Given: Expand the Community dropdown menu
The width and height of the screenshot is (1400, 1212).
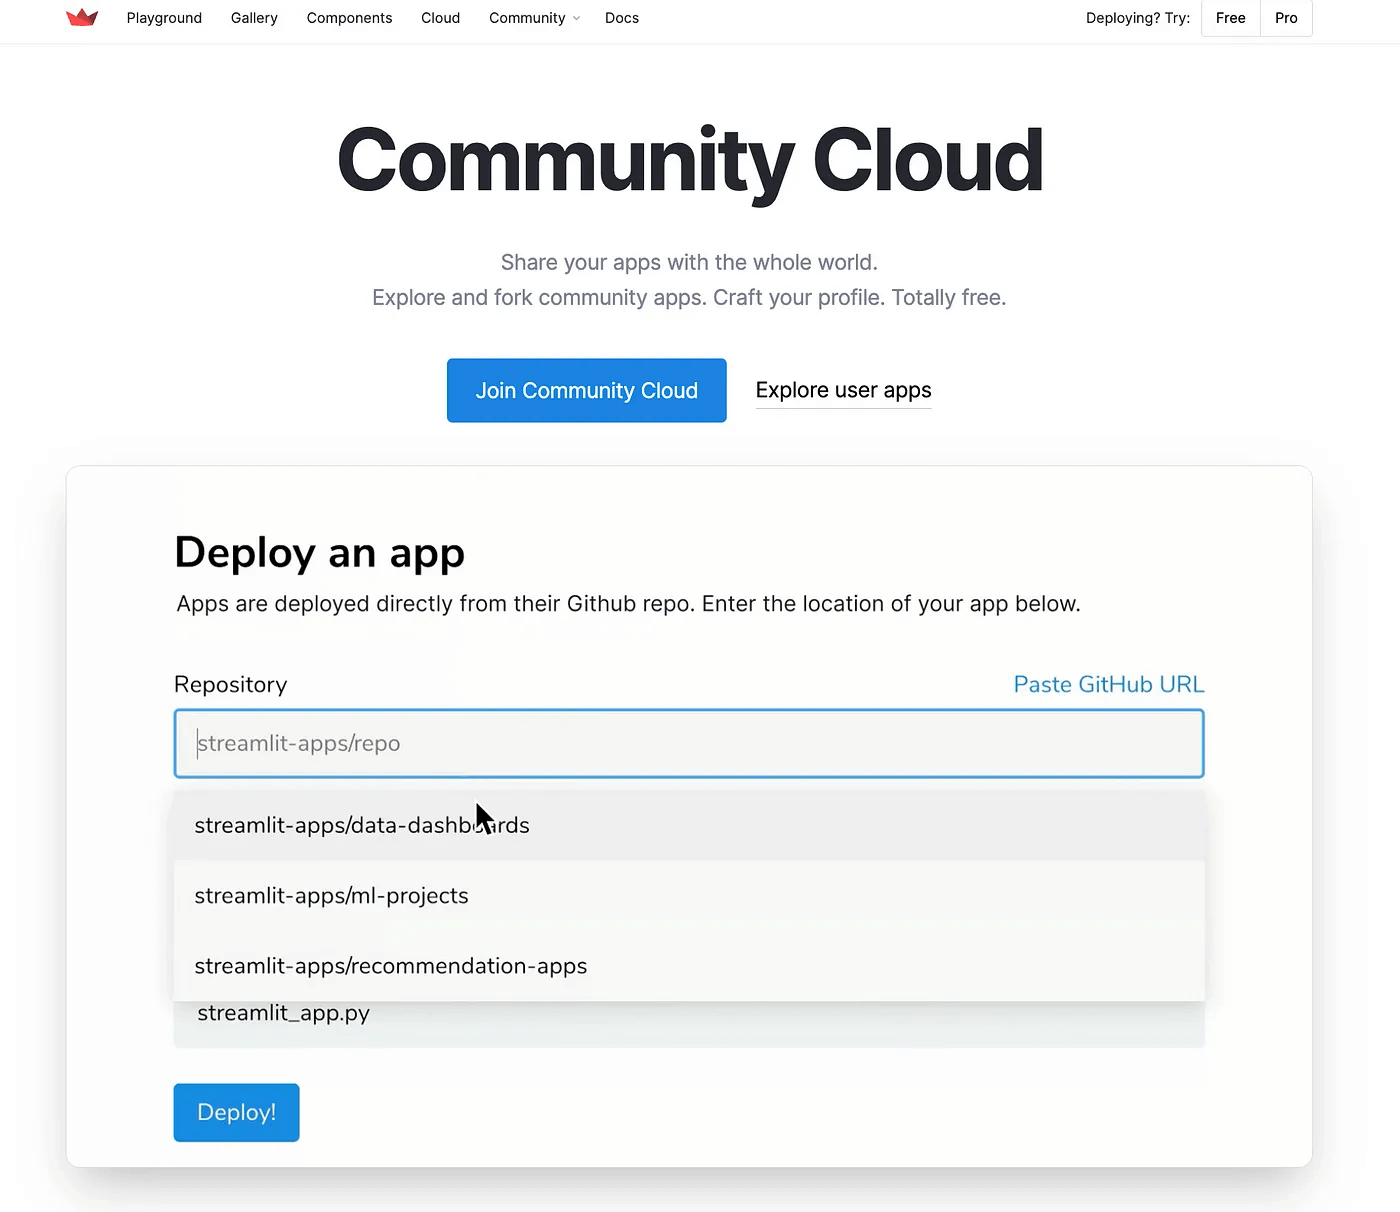Looking at the screenshot, I should 534,18.
